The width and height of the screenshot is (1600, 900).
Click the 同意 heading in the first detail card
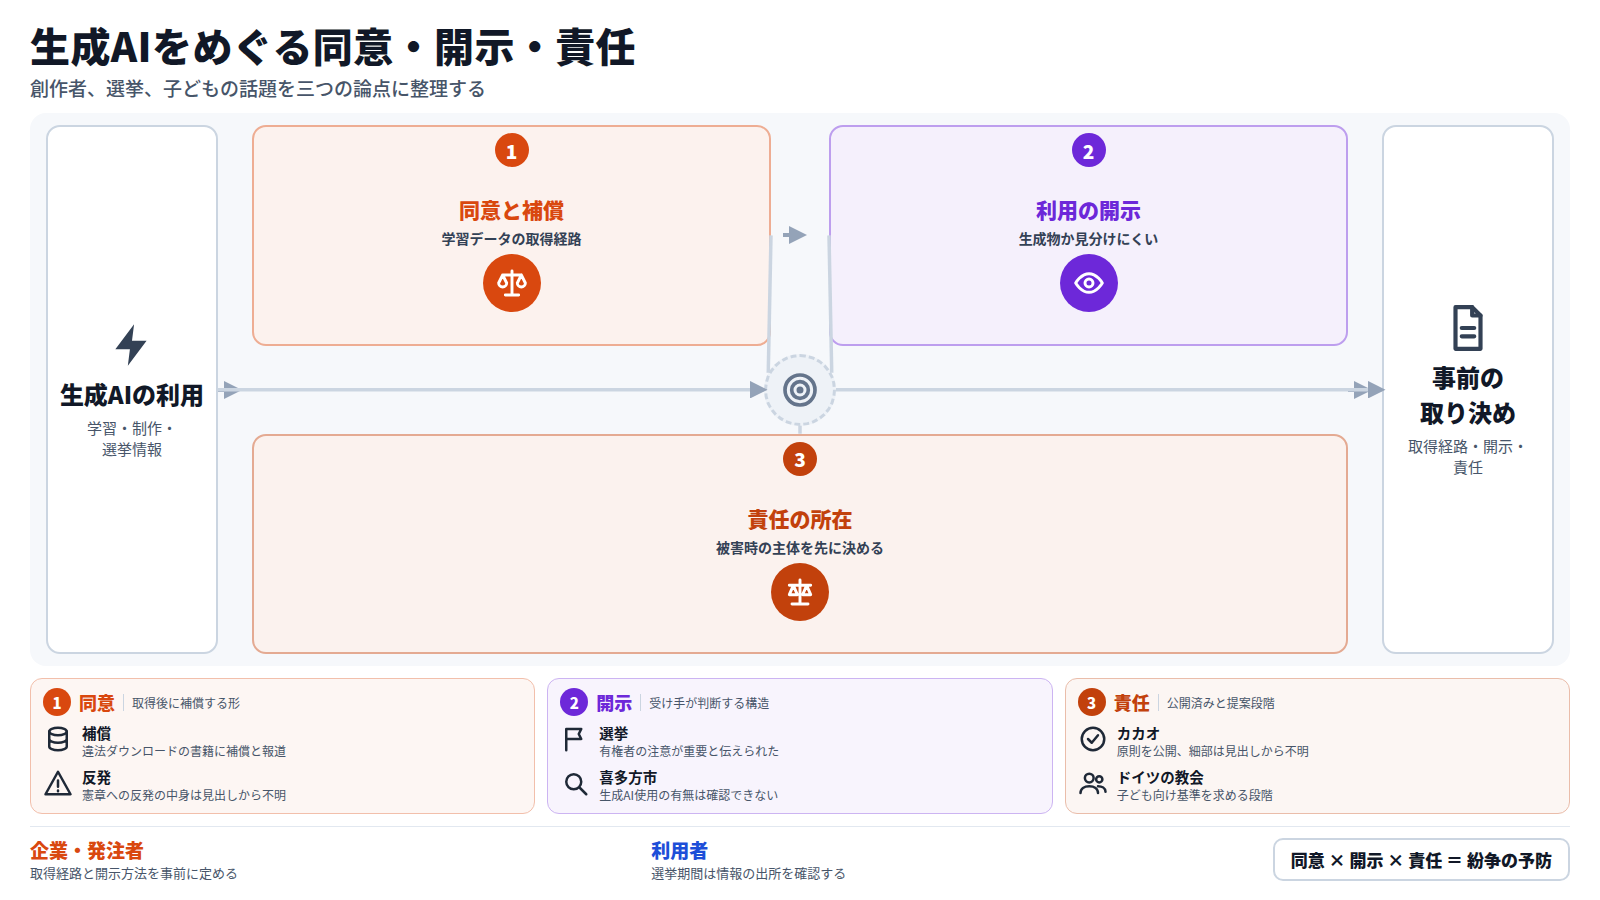coord(97,703)
